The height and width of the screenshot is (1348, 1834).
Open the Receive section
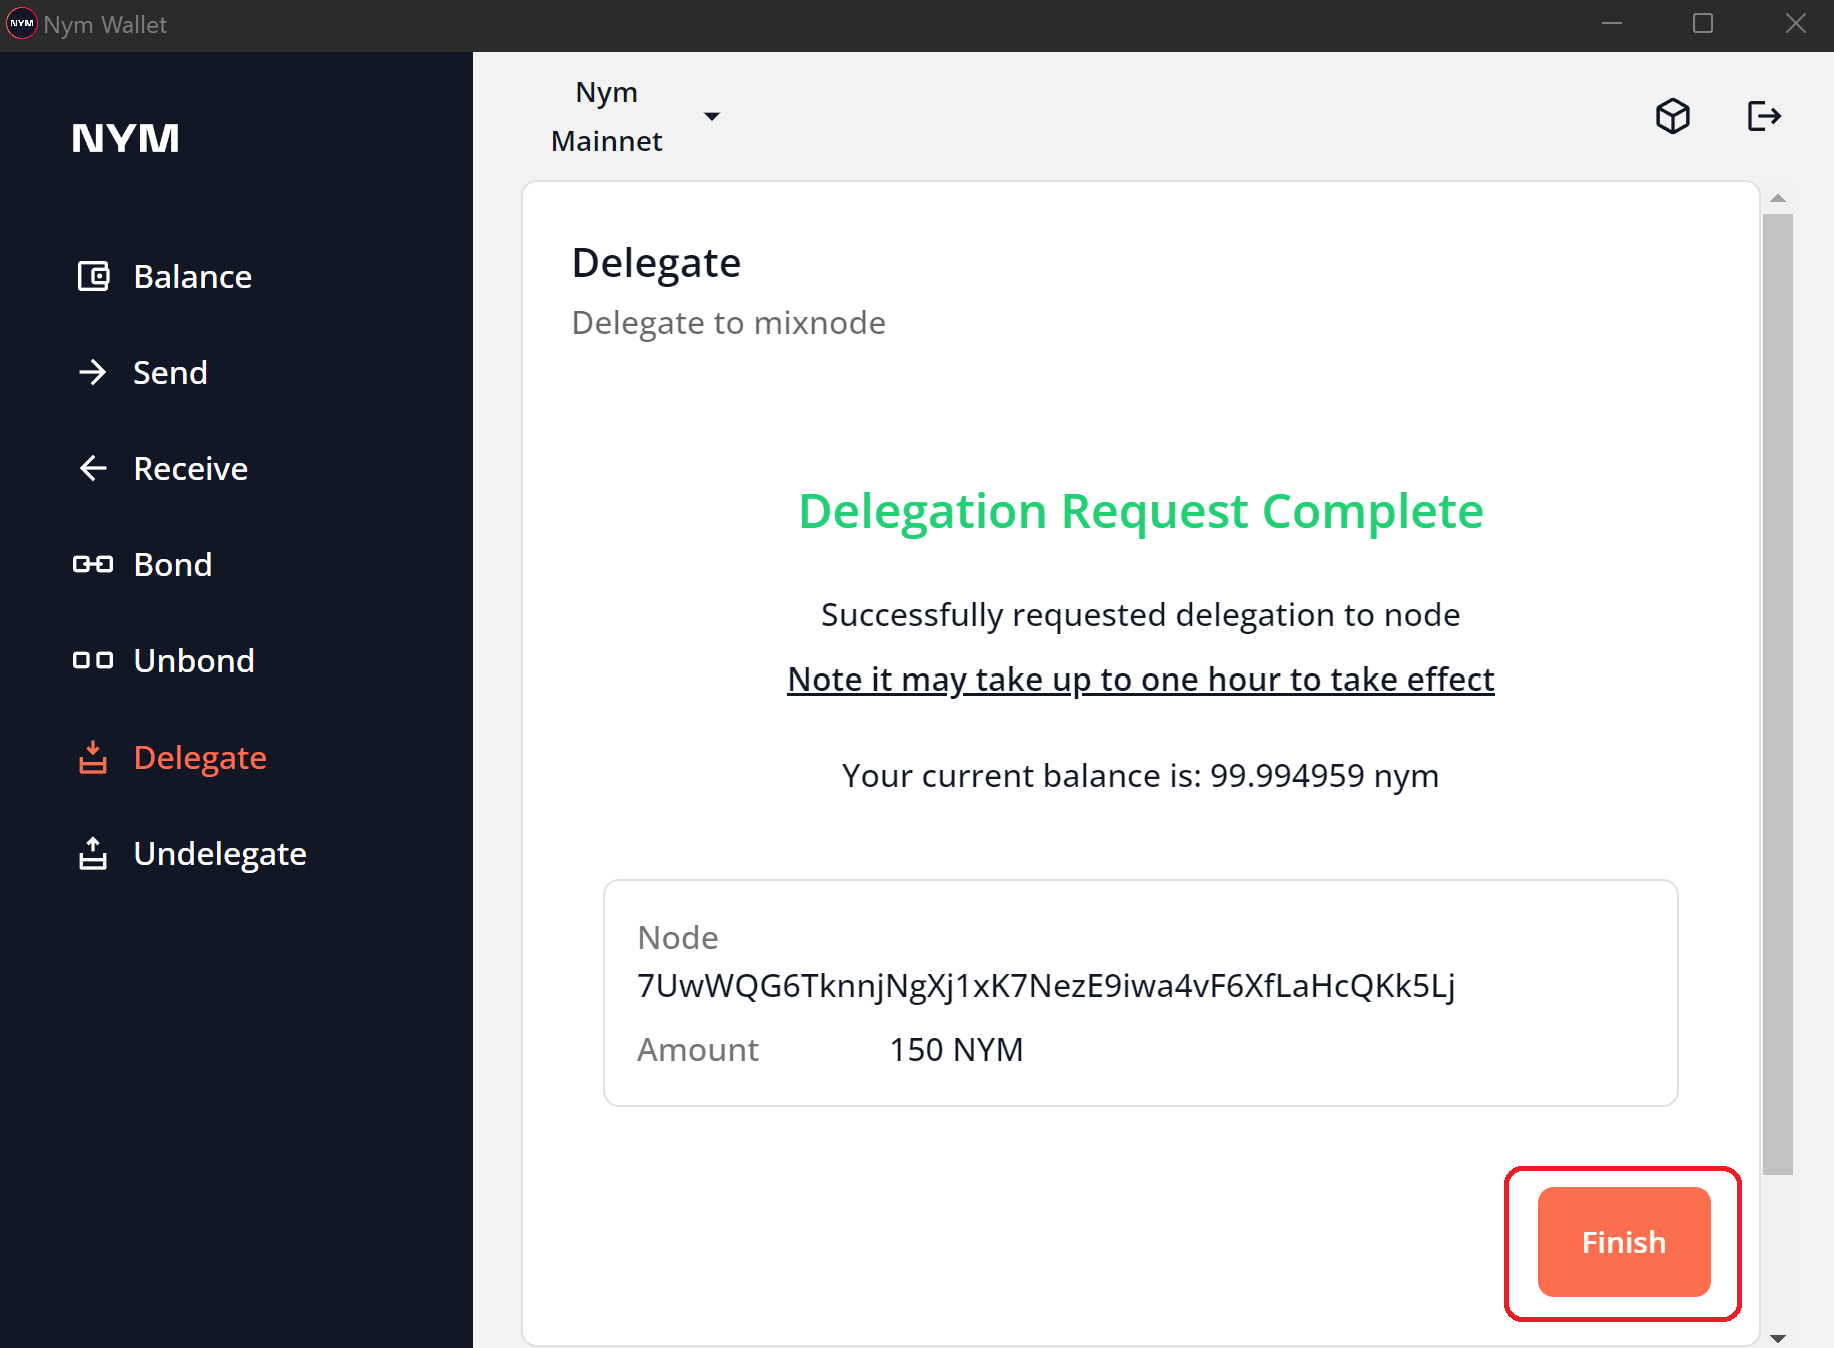tap(191, 469)
